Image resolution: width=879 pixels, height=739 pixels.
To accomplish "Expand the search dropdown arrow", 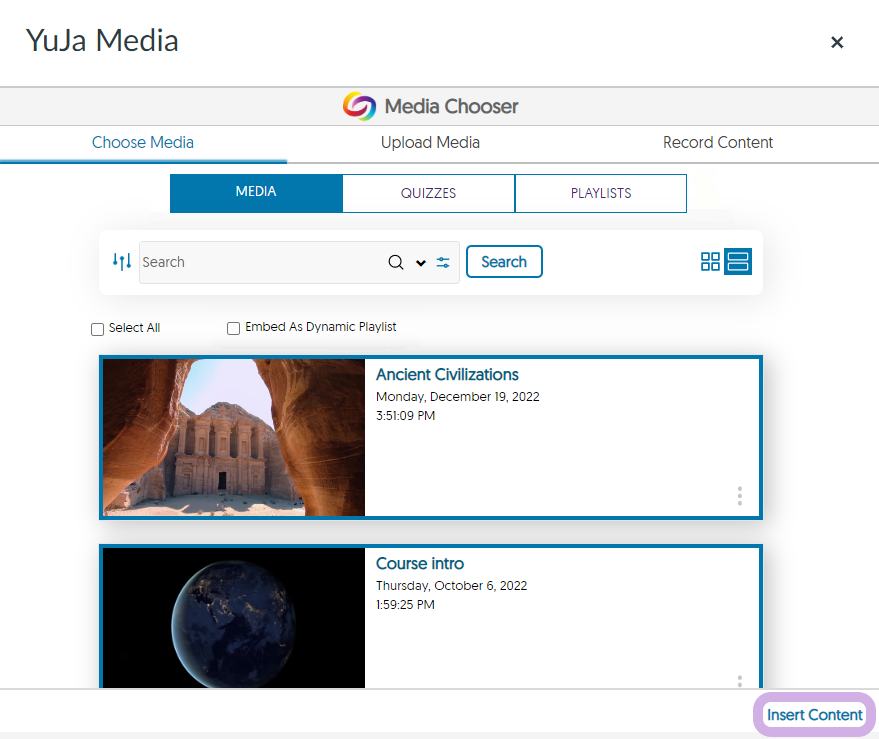I will [x=421, y=263].
